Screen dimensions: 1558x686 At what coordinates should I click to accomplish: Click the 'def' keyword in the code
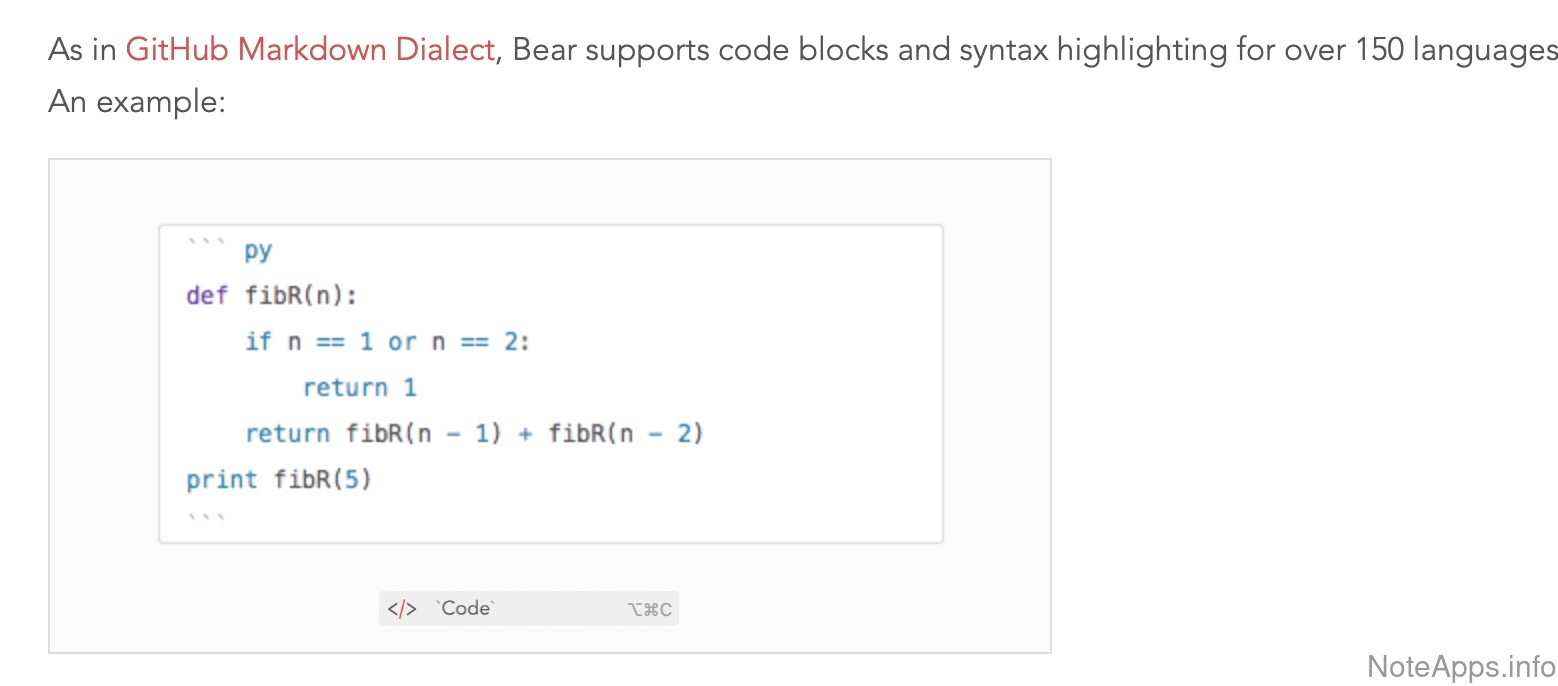click(x=207, y=296)
